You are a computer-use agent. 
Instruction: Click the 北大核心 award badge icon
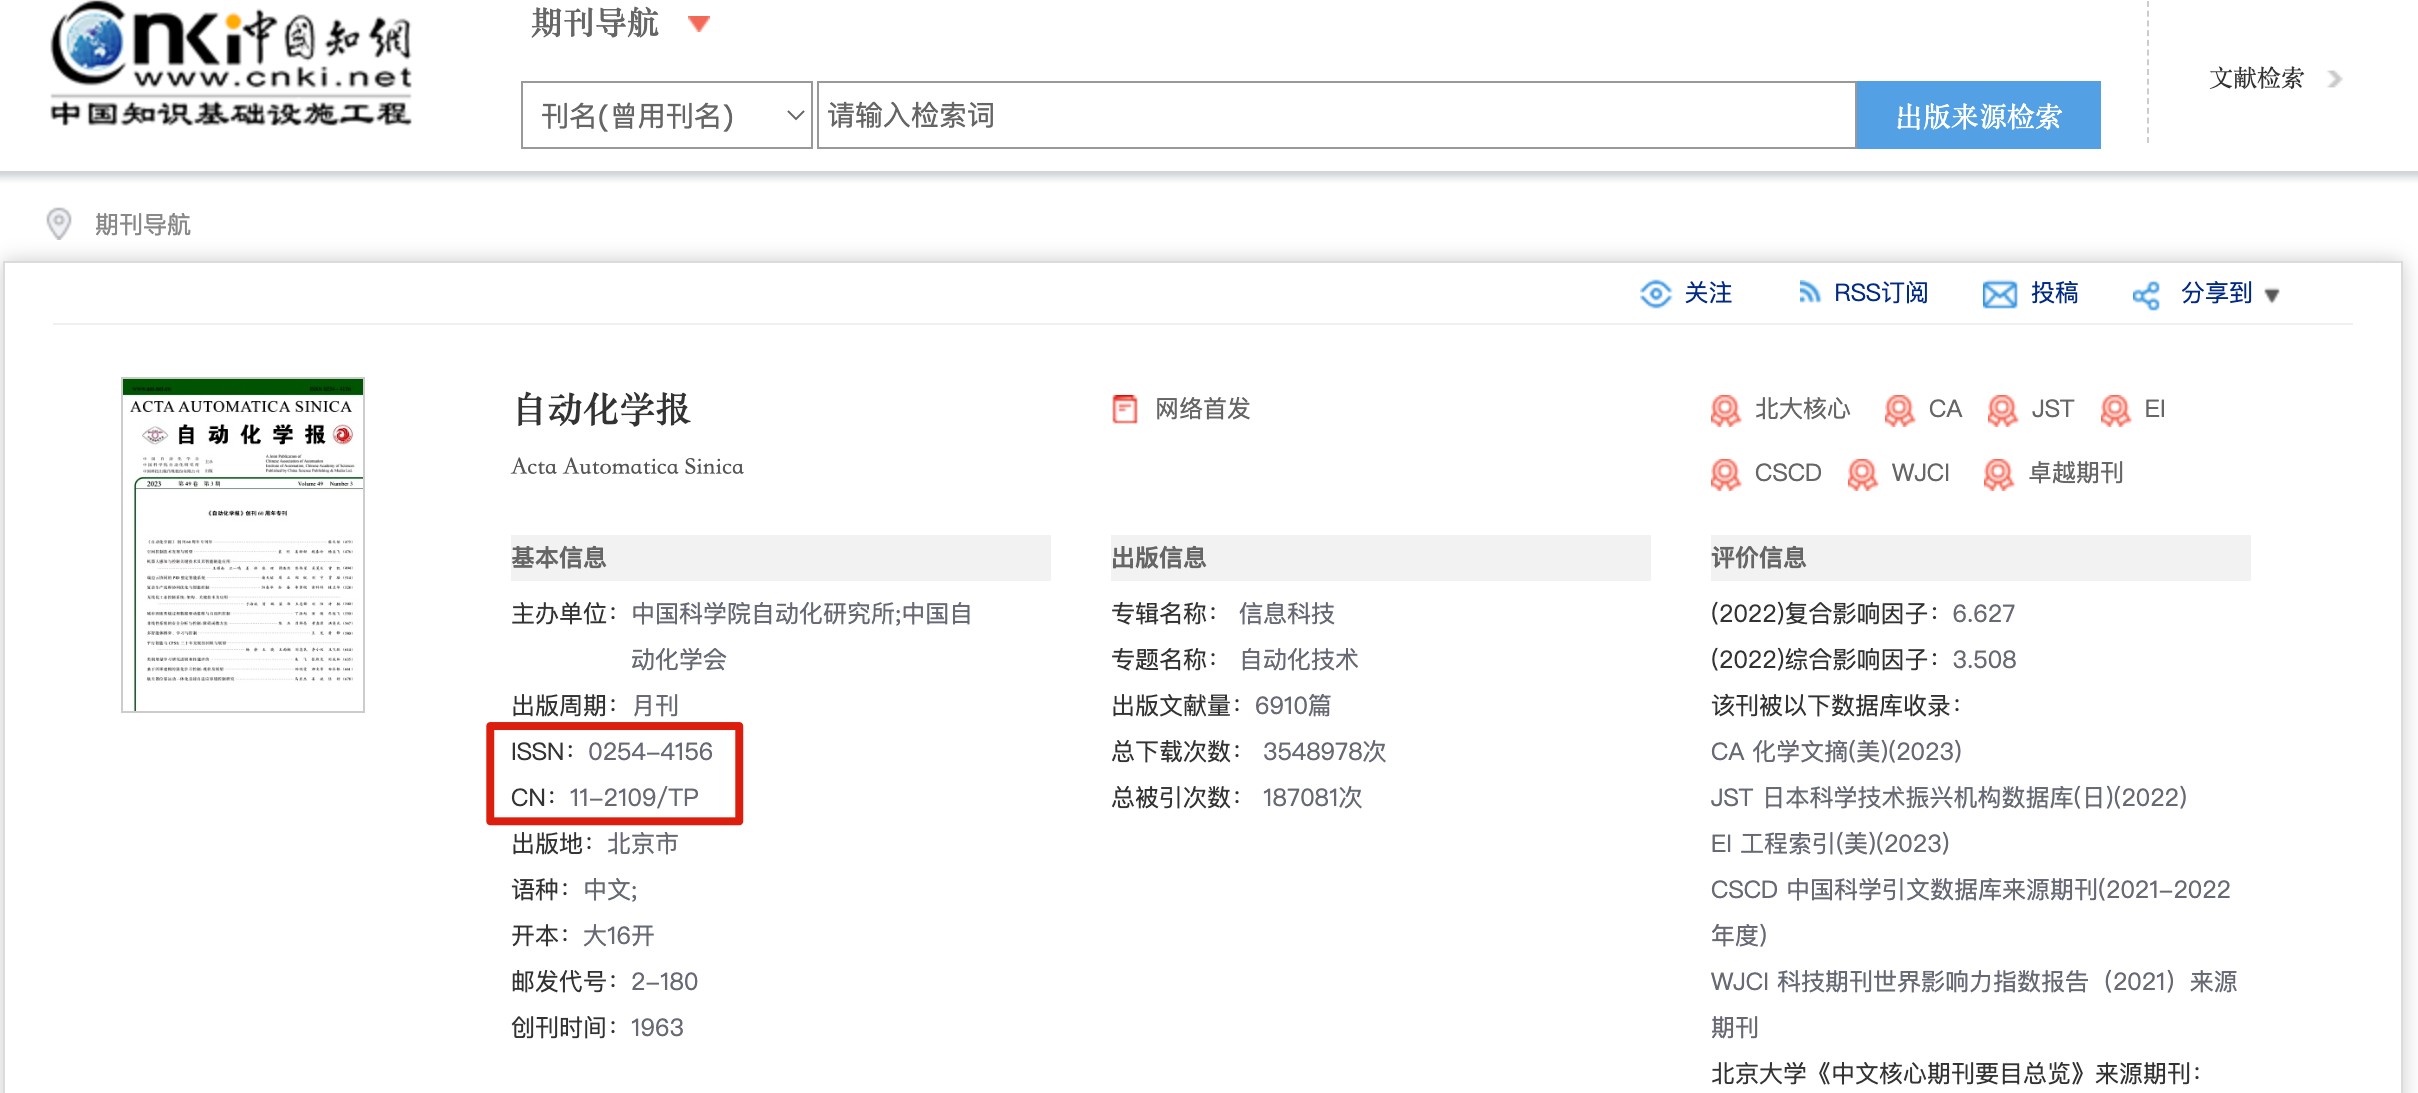coord(1725,410)
